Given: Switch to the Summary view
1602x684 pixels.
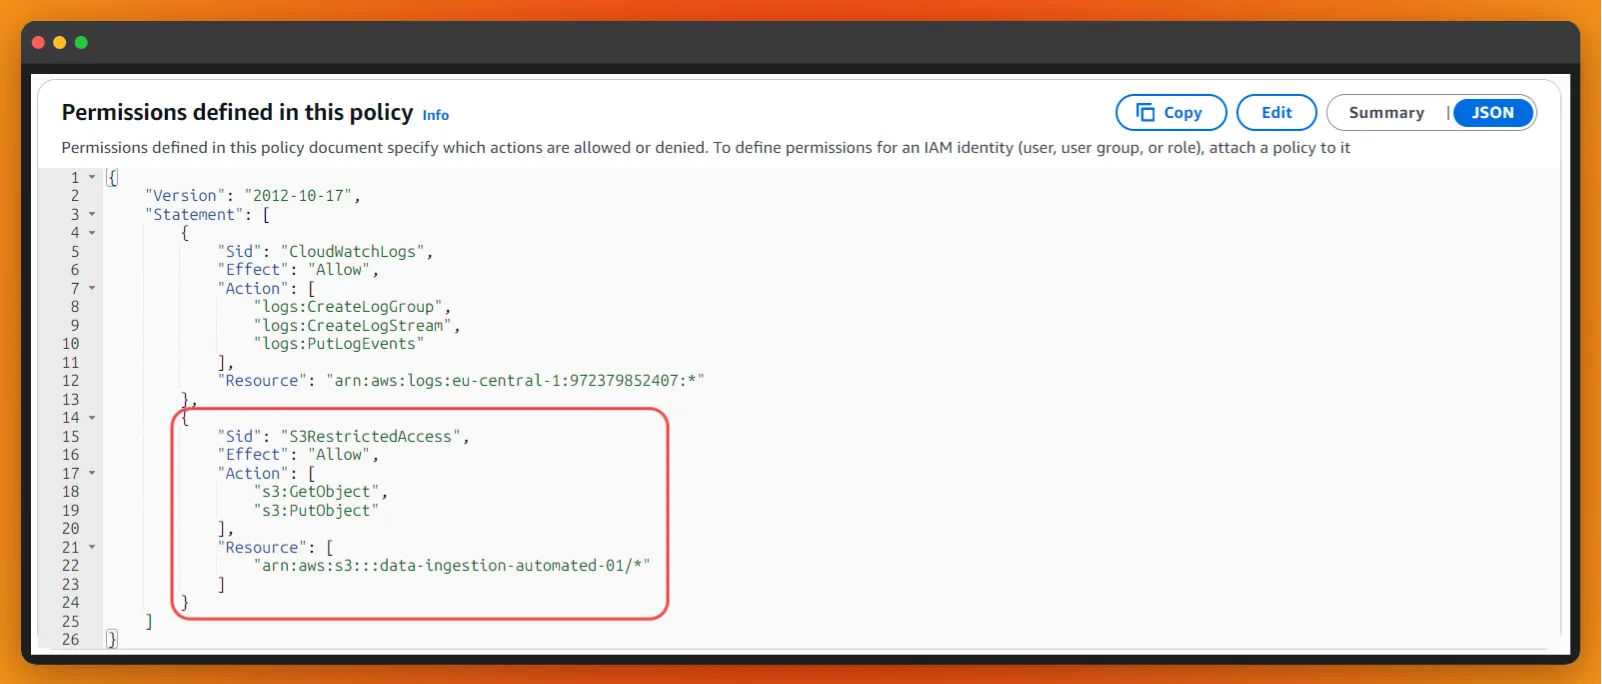Looking at the screenshot, I should point(1386,113).
